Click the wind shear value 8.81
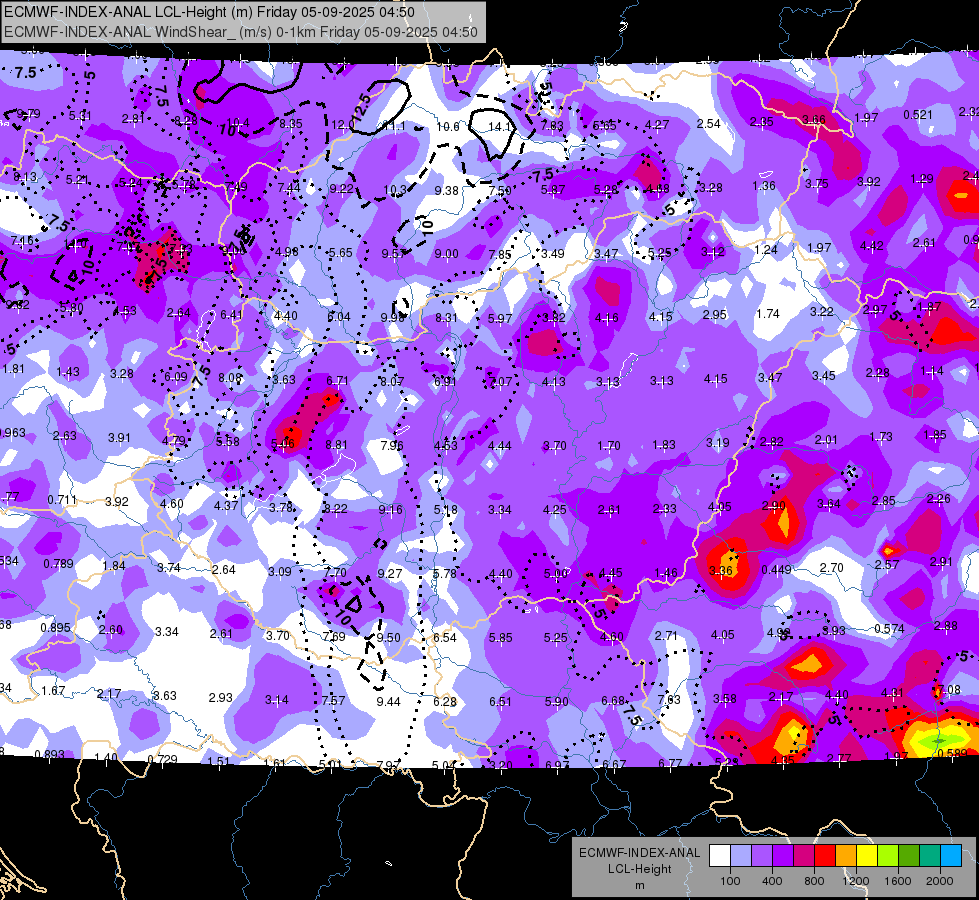Viewport: 979px width, 900px height. (336, 445)
